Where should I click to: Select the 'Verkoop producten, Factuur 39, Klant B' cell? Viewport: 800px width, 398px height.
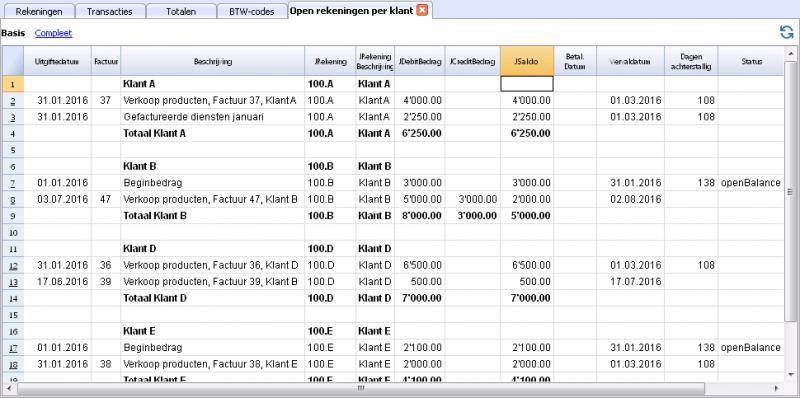point(213,282)
